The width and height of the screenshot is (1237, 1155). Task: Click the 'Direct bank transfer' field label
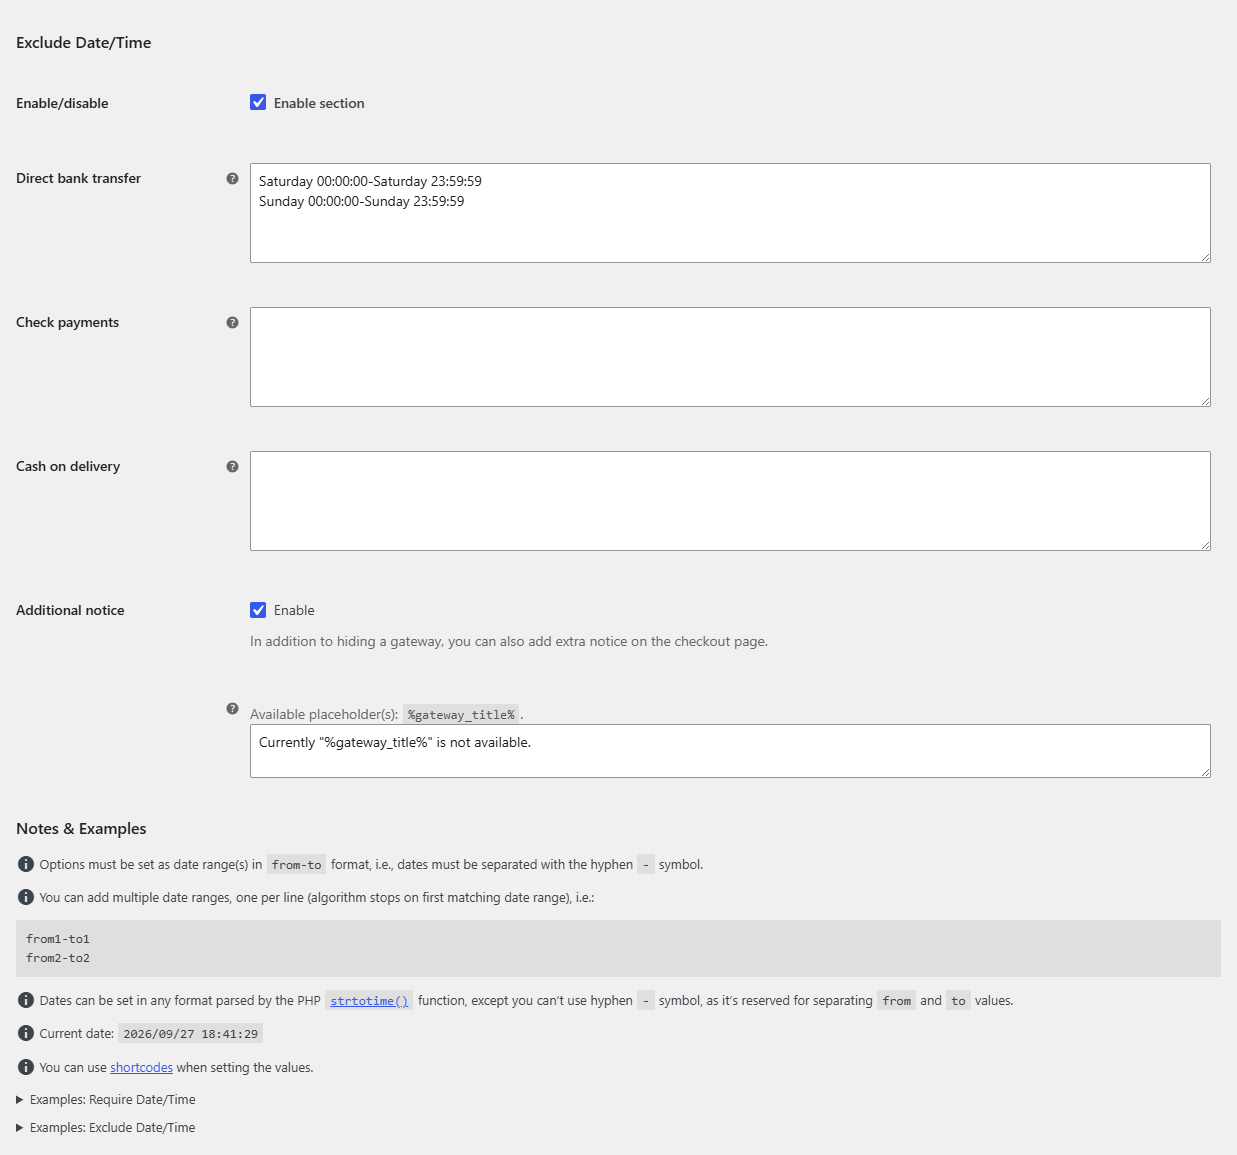[78, 178]
